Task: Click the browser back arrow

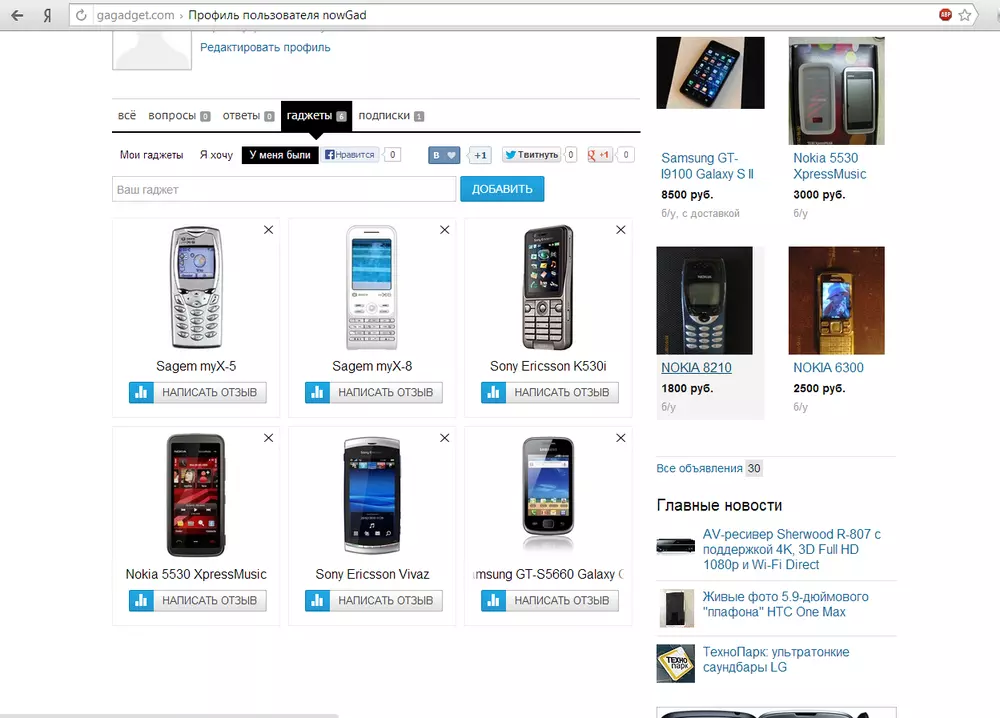Action: (x=17, y=15)
